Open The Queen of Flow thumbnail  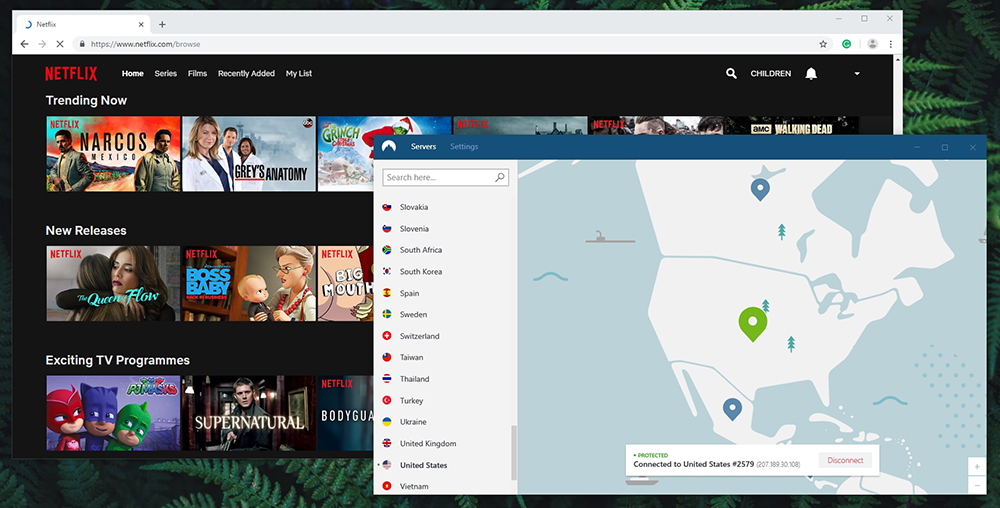113,283
